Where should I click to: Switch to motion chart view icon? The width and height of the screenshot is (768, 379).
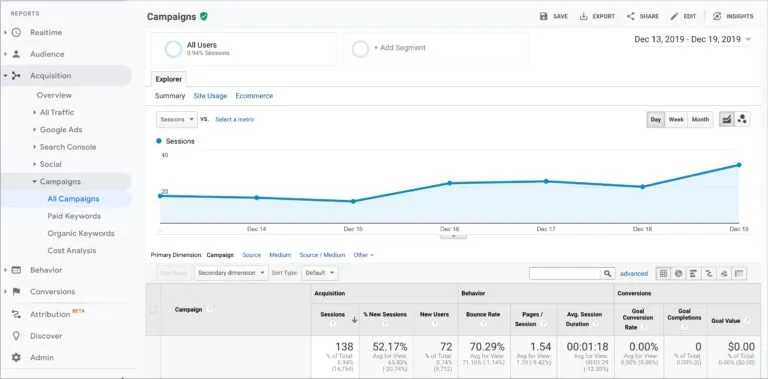[742, 119]
